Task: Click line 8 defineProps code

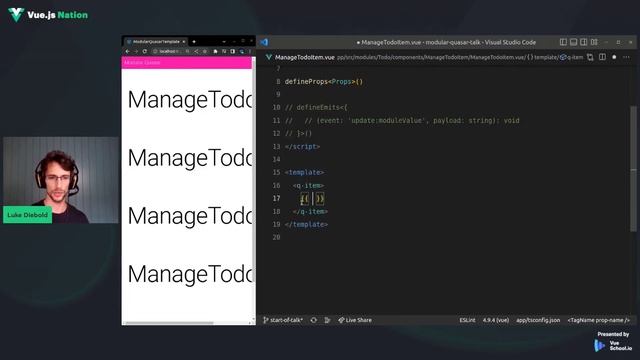Action: tap(323, 82)
